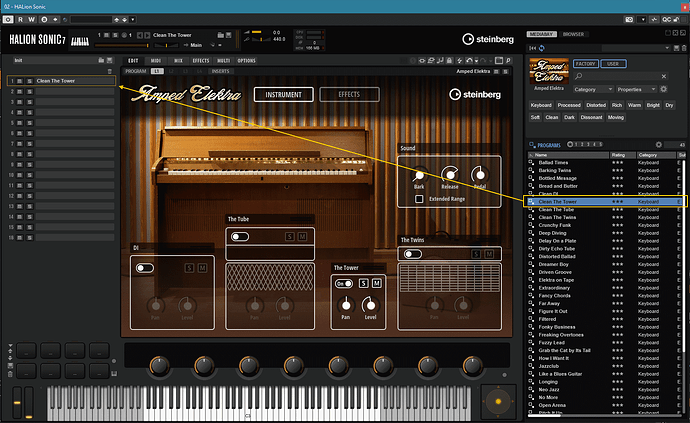Load multi via folder icon next to Init
690x423 pixels.
coord(101,60)
